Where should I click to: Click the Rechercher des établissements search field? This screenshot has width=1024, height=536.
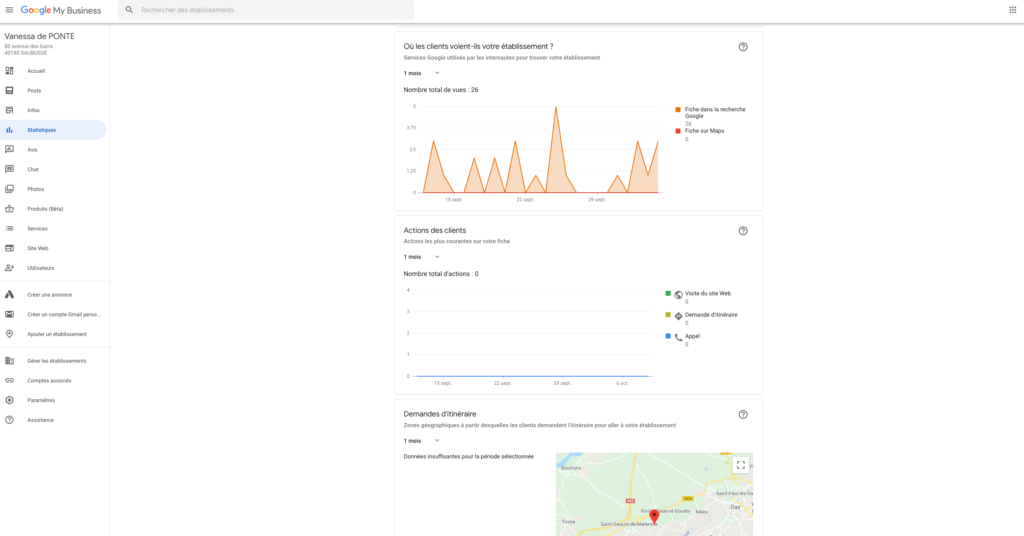click(x=270, y=9)
